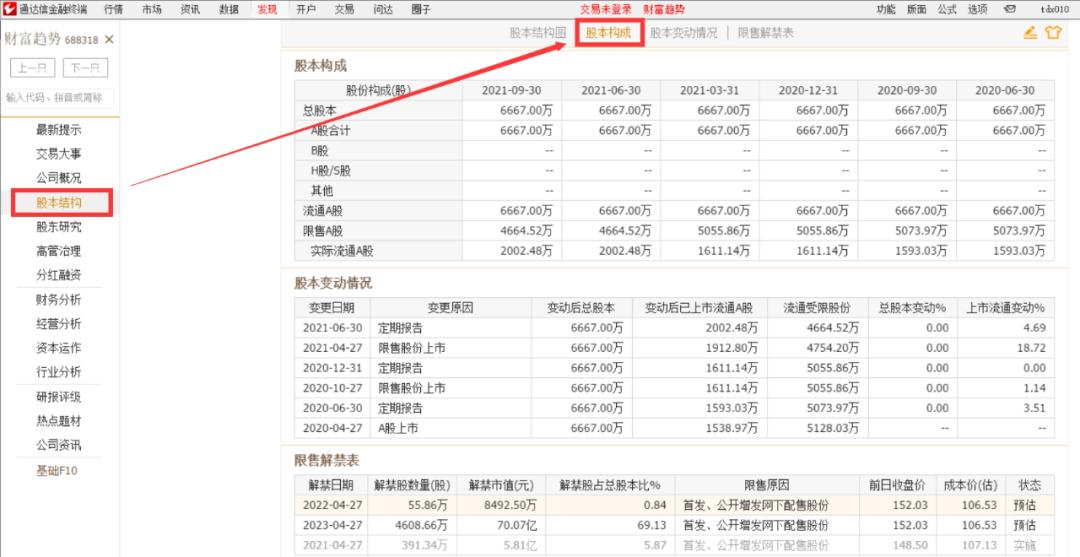Click the 2020-06-30 column header in 股本构成

[x=1006, y=90]
